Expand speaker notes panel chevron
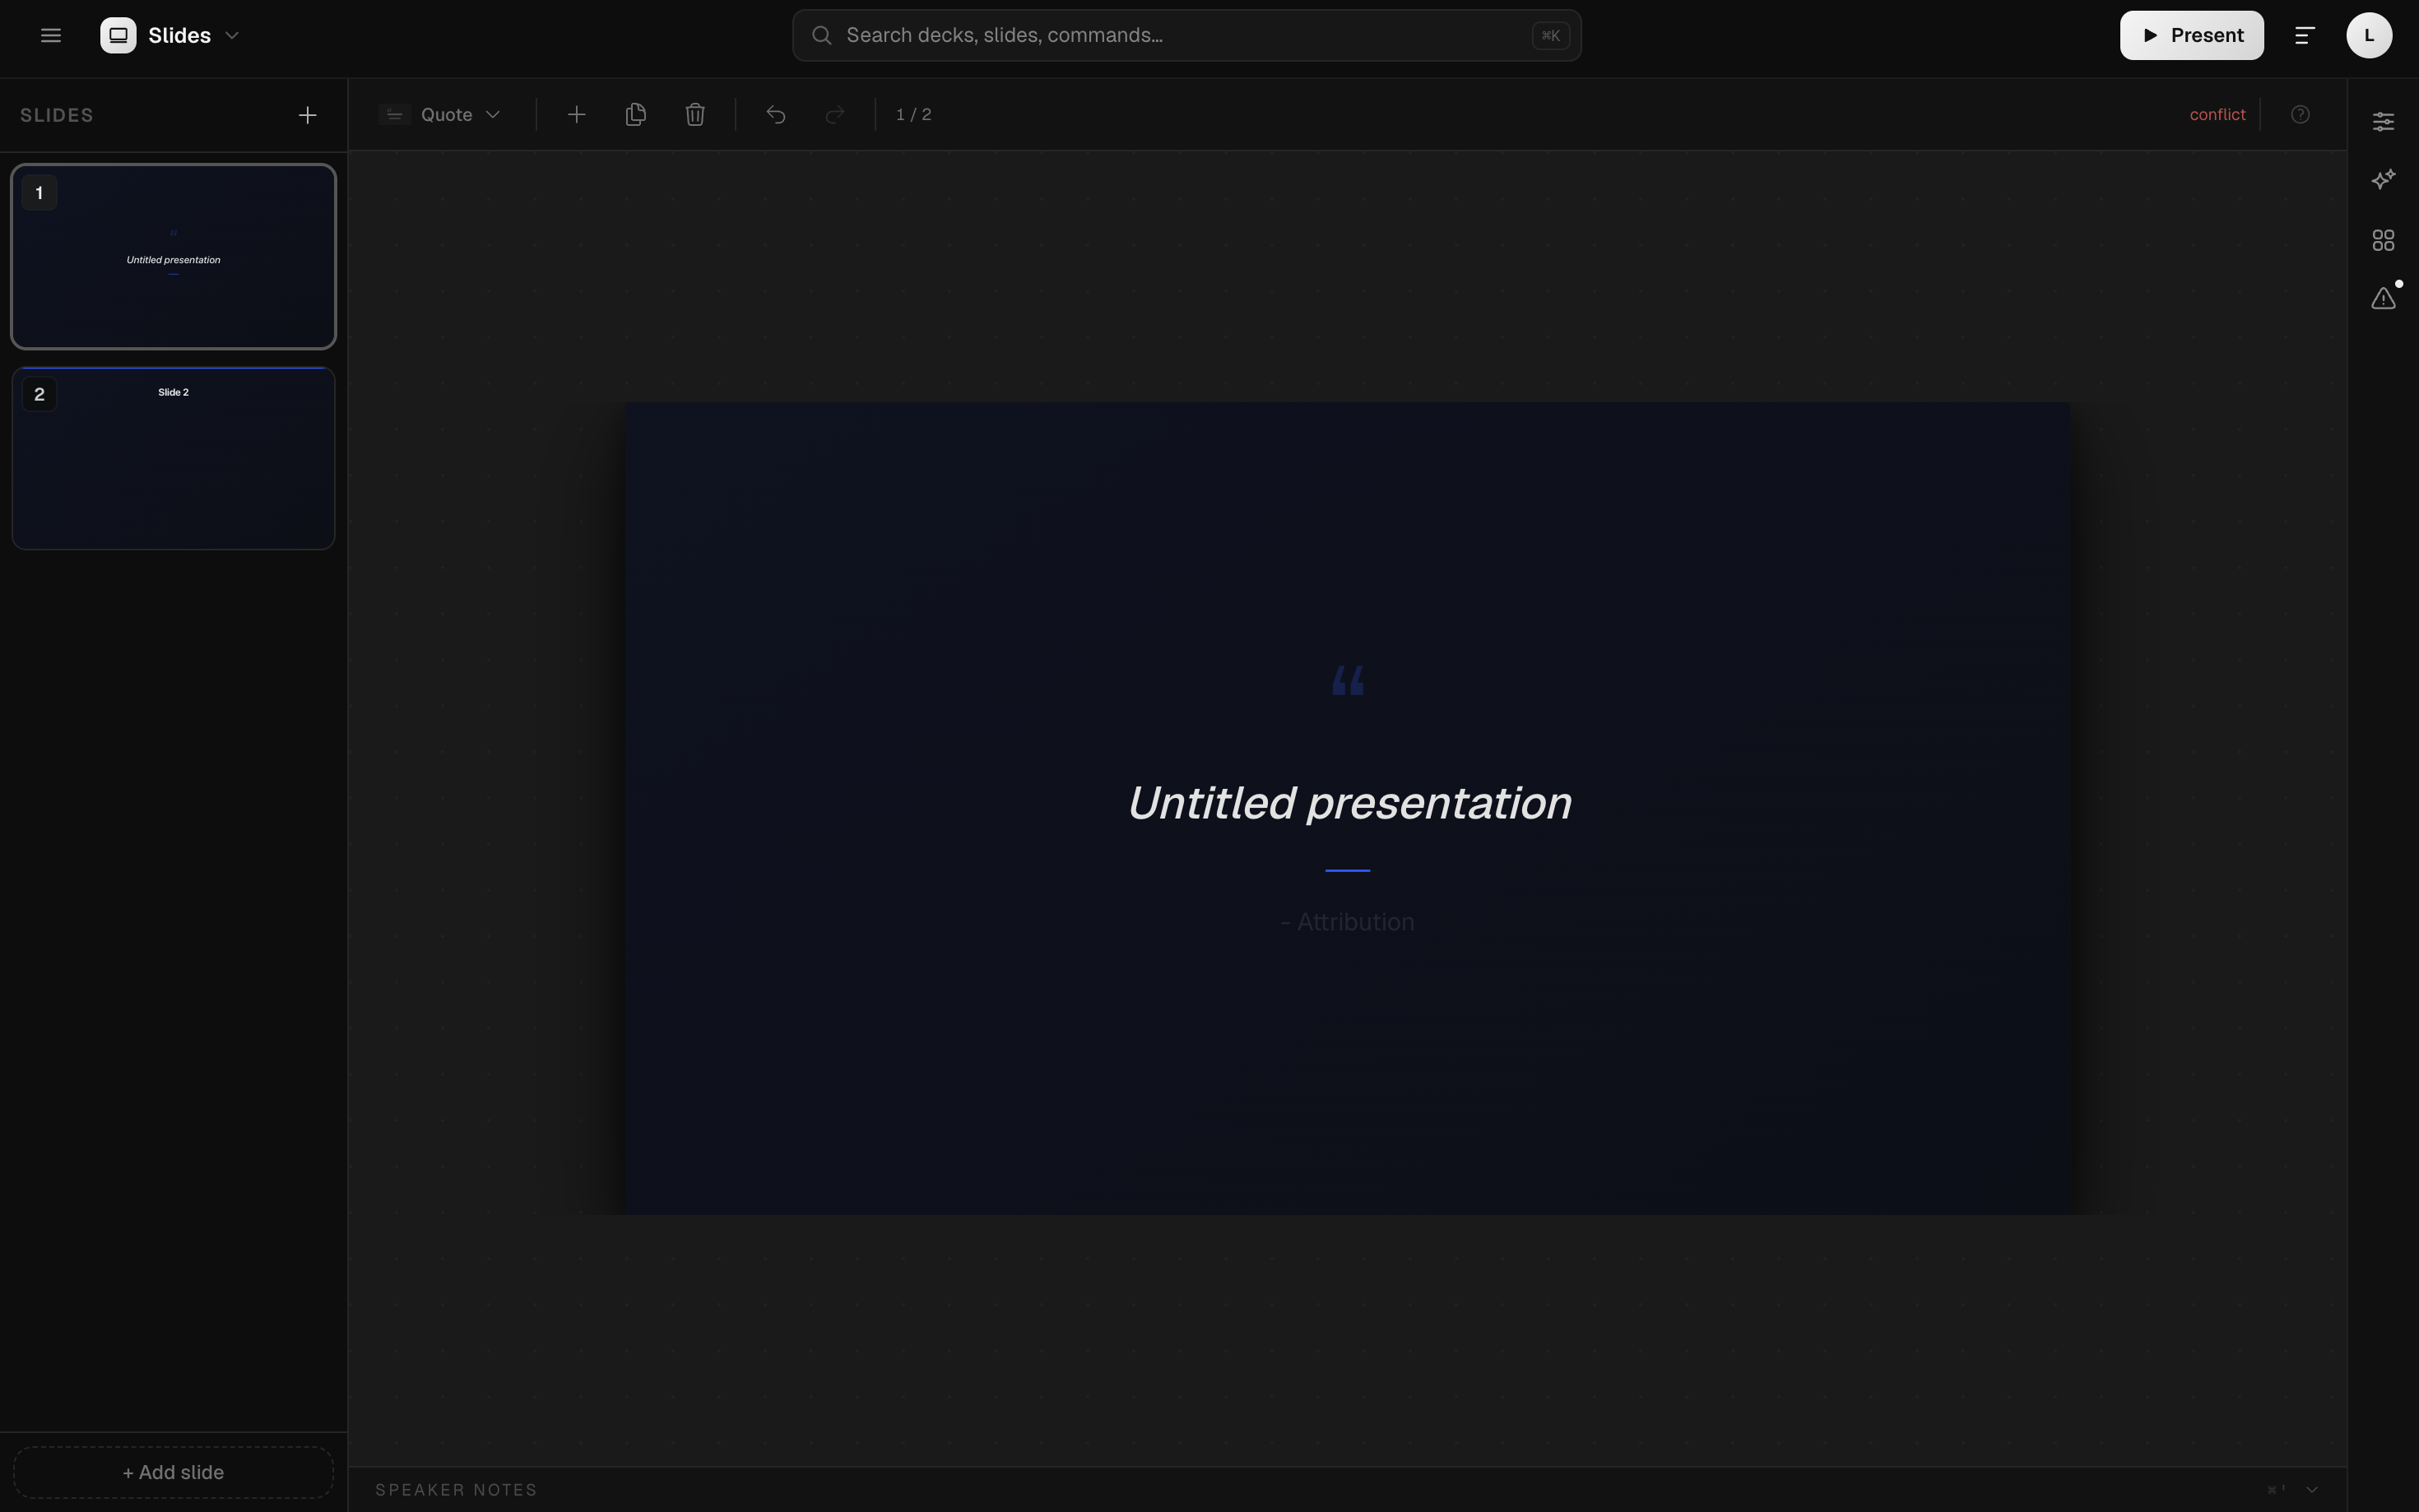Screen dimensions: 2419x1512 [x=2312, y=1490]
